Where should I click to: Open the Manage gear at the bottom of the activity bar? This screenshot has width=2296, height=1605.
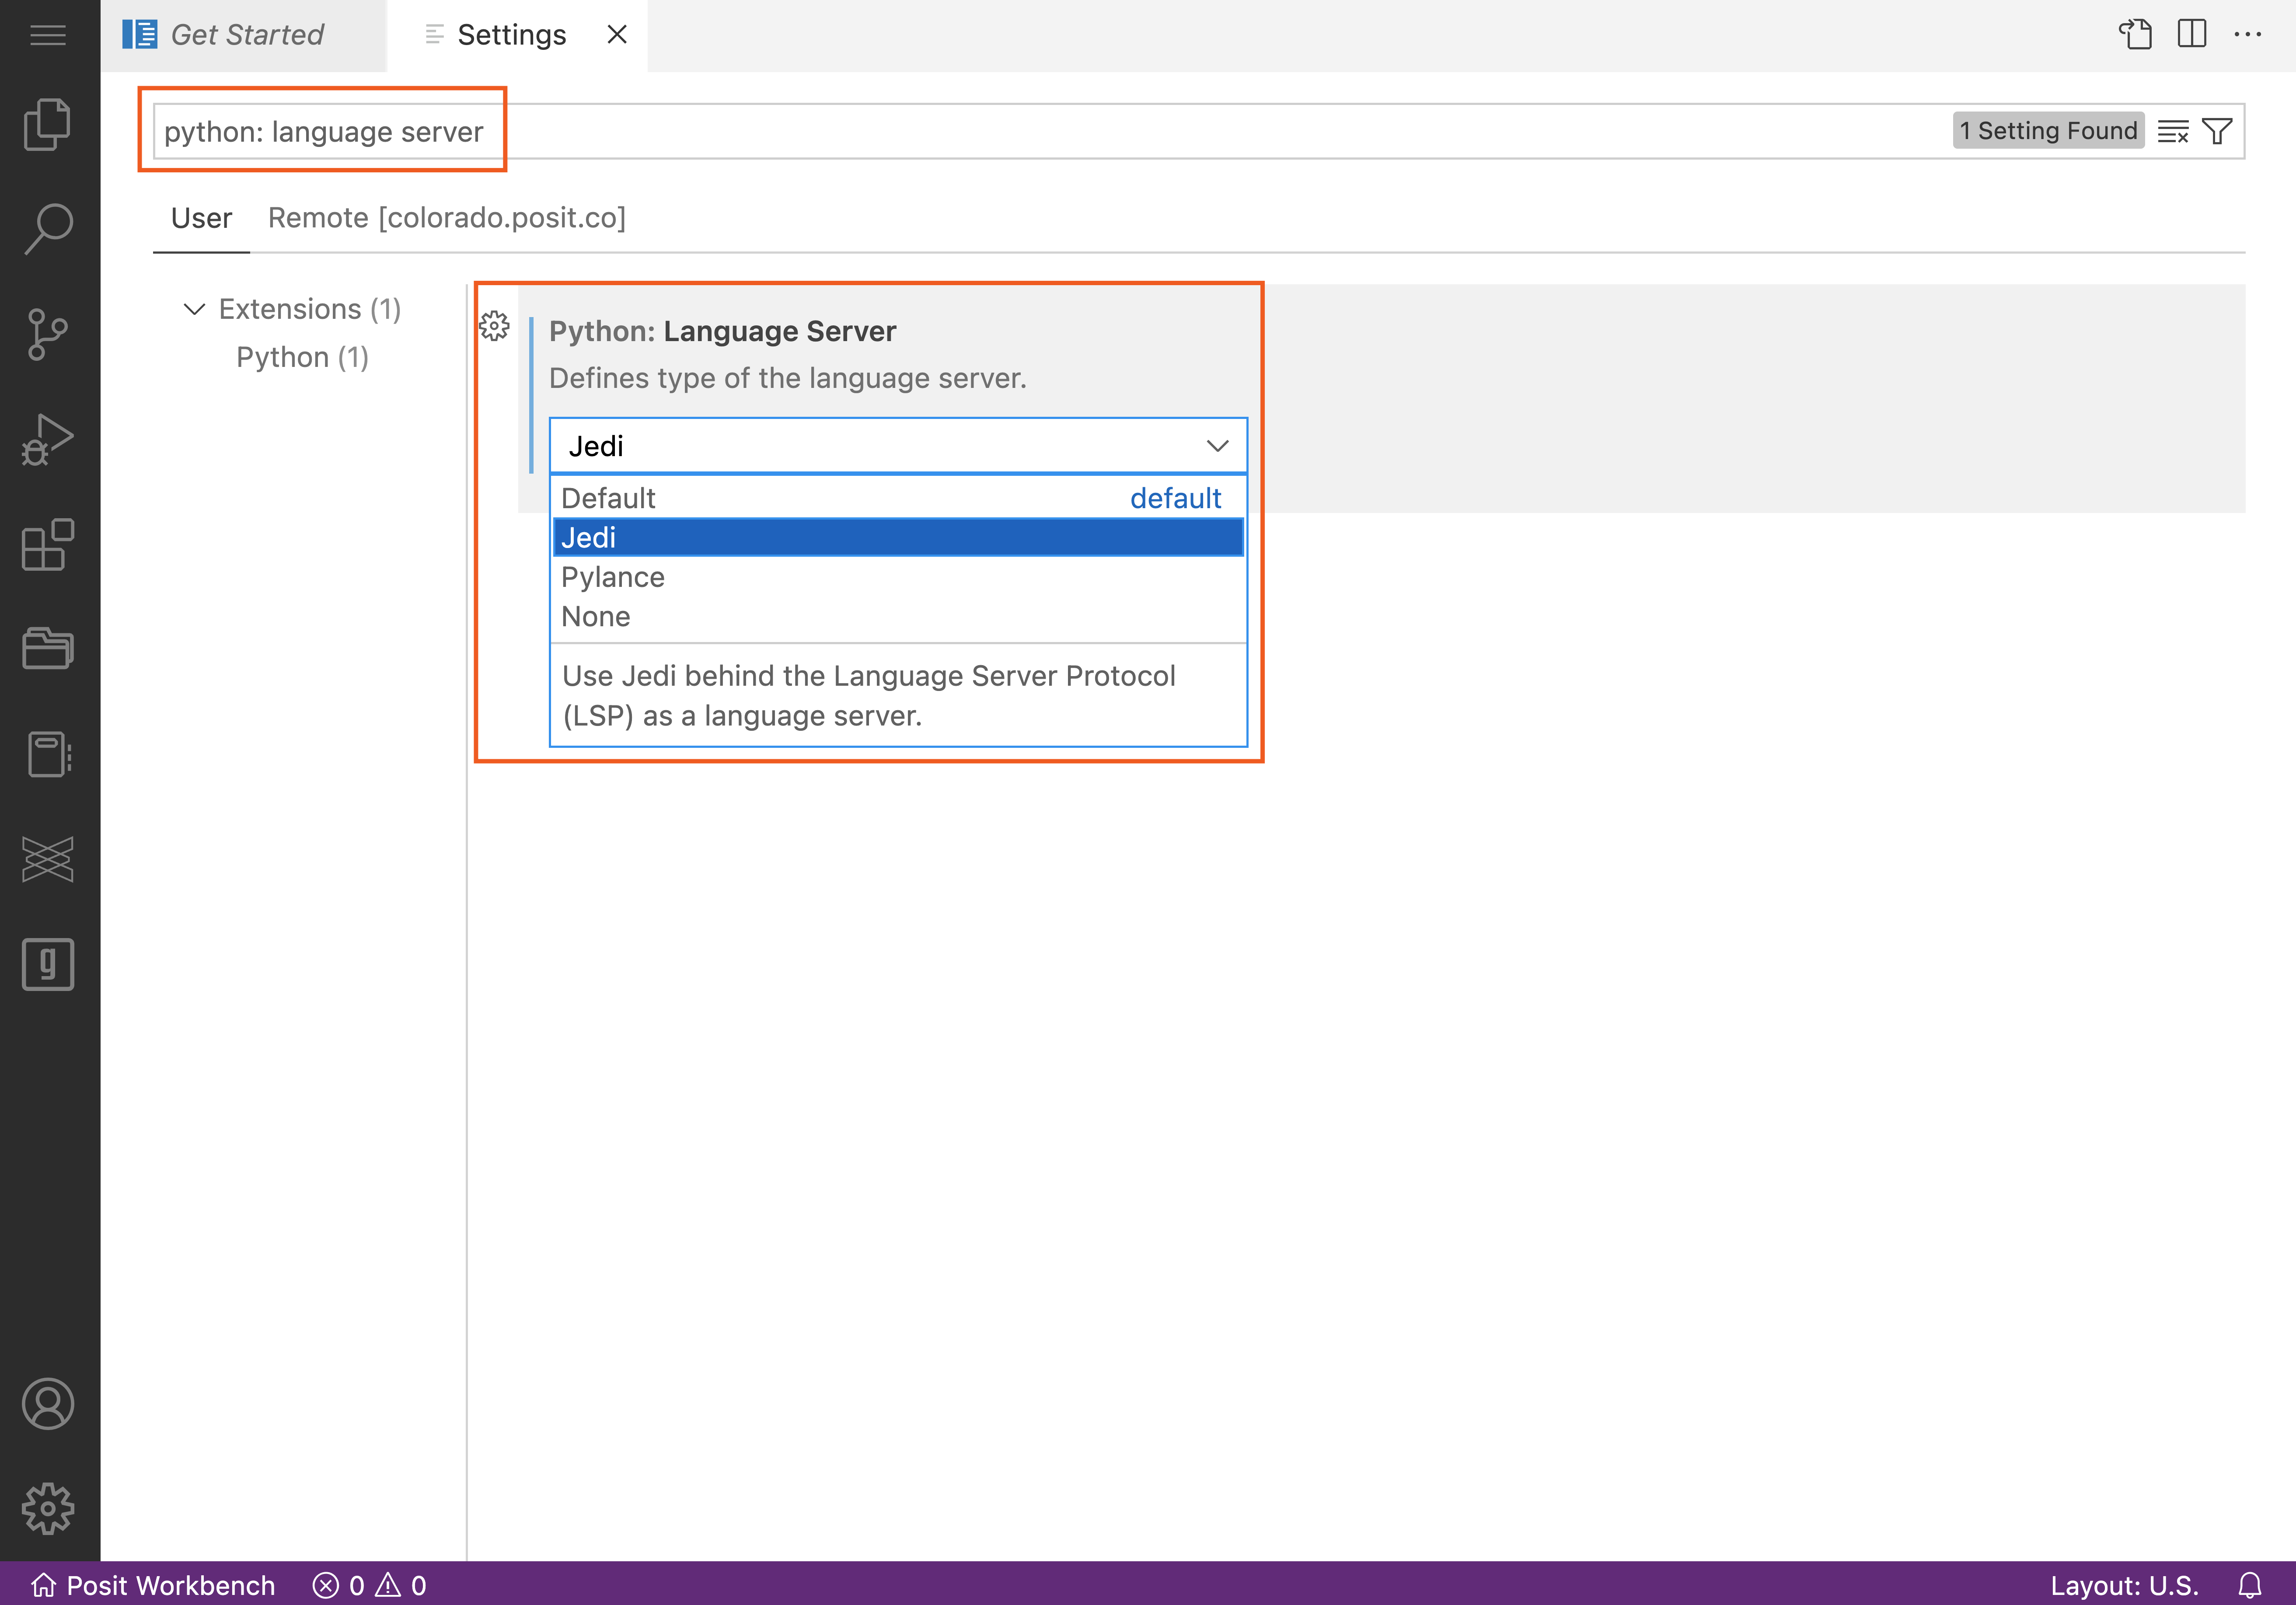[48, 1508]
